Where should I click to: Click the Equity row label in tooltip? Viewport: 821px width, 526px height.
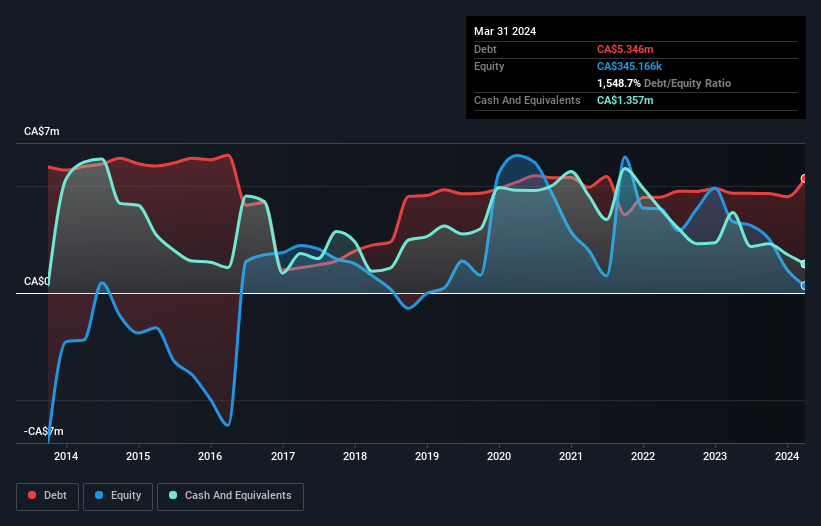coord(489,66)
